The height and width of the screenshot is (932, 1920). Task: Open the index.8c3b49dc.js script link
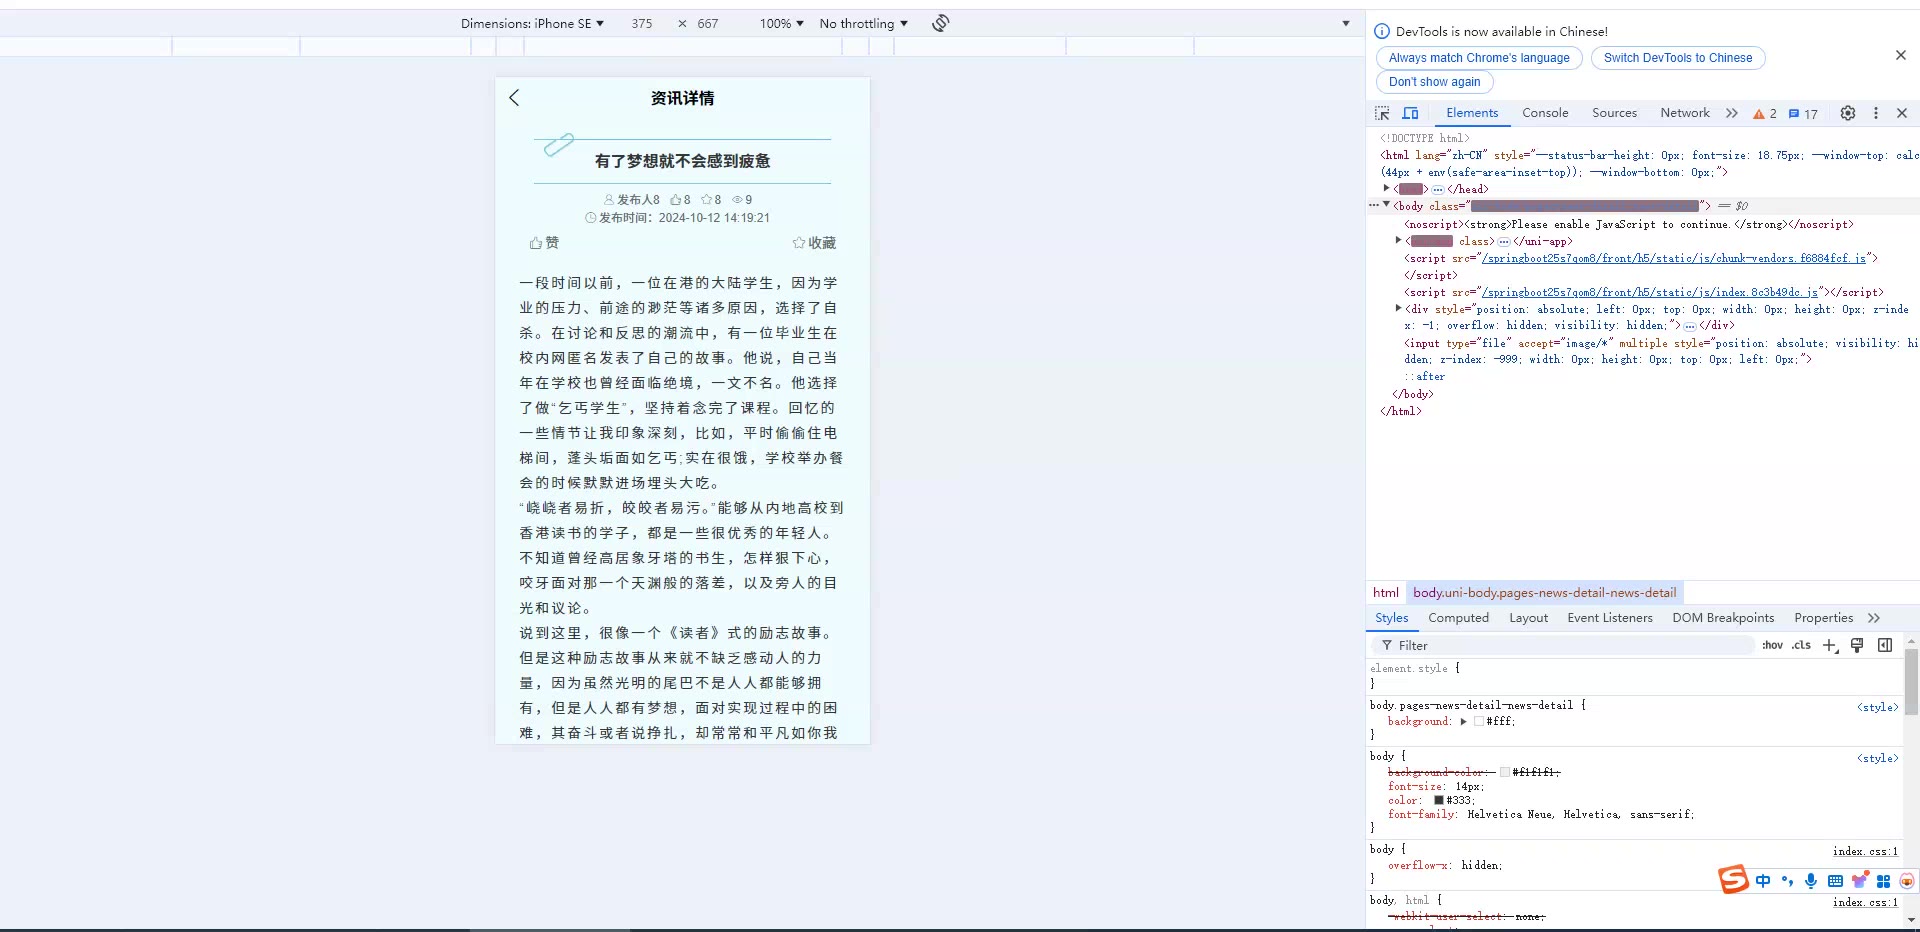pyautogui.click(x=1650, y=292)
